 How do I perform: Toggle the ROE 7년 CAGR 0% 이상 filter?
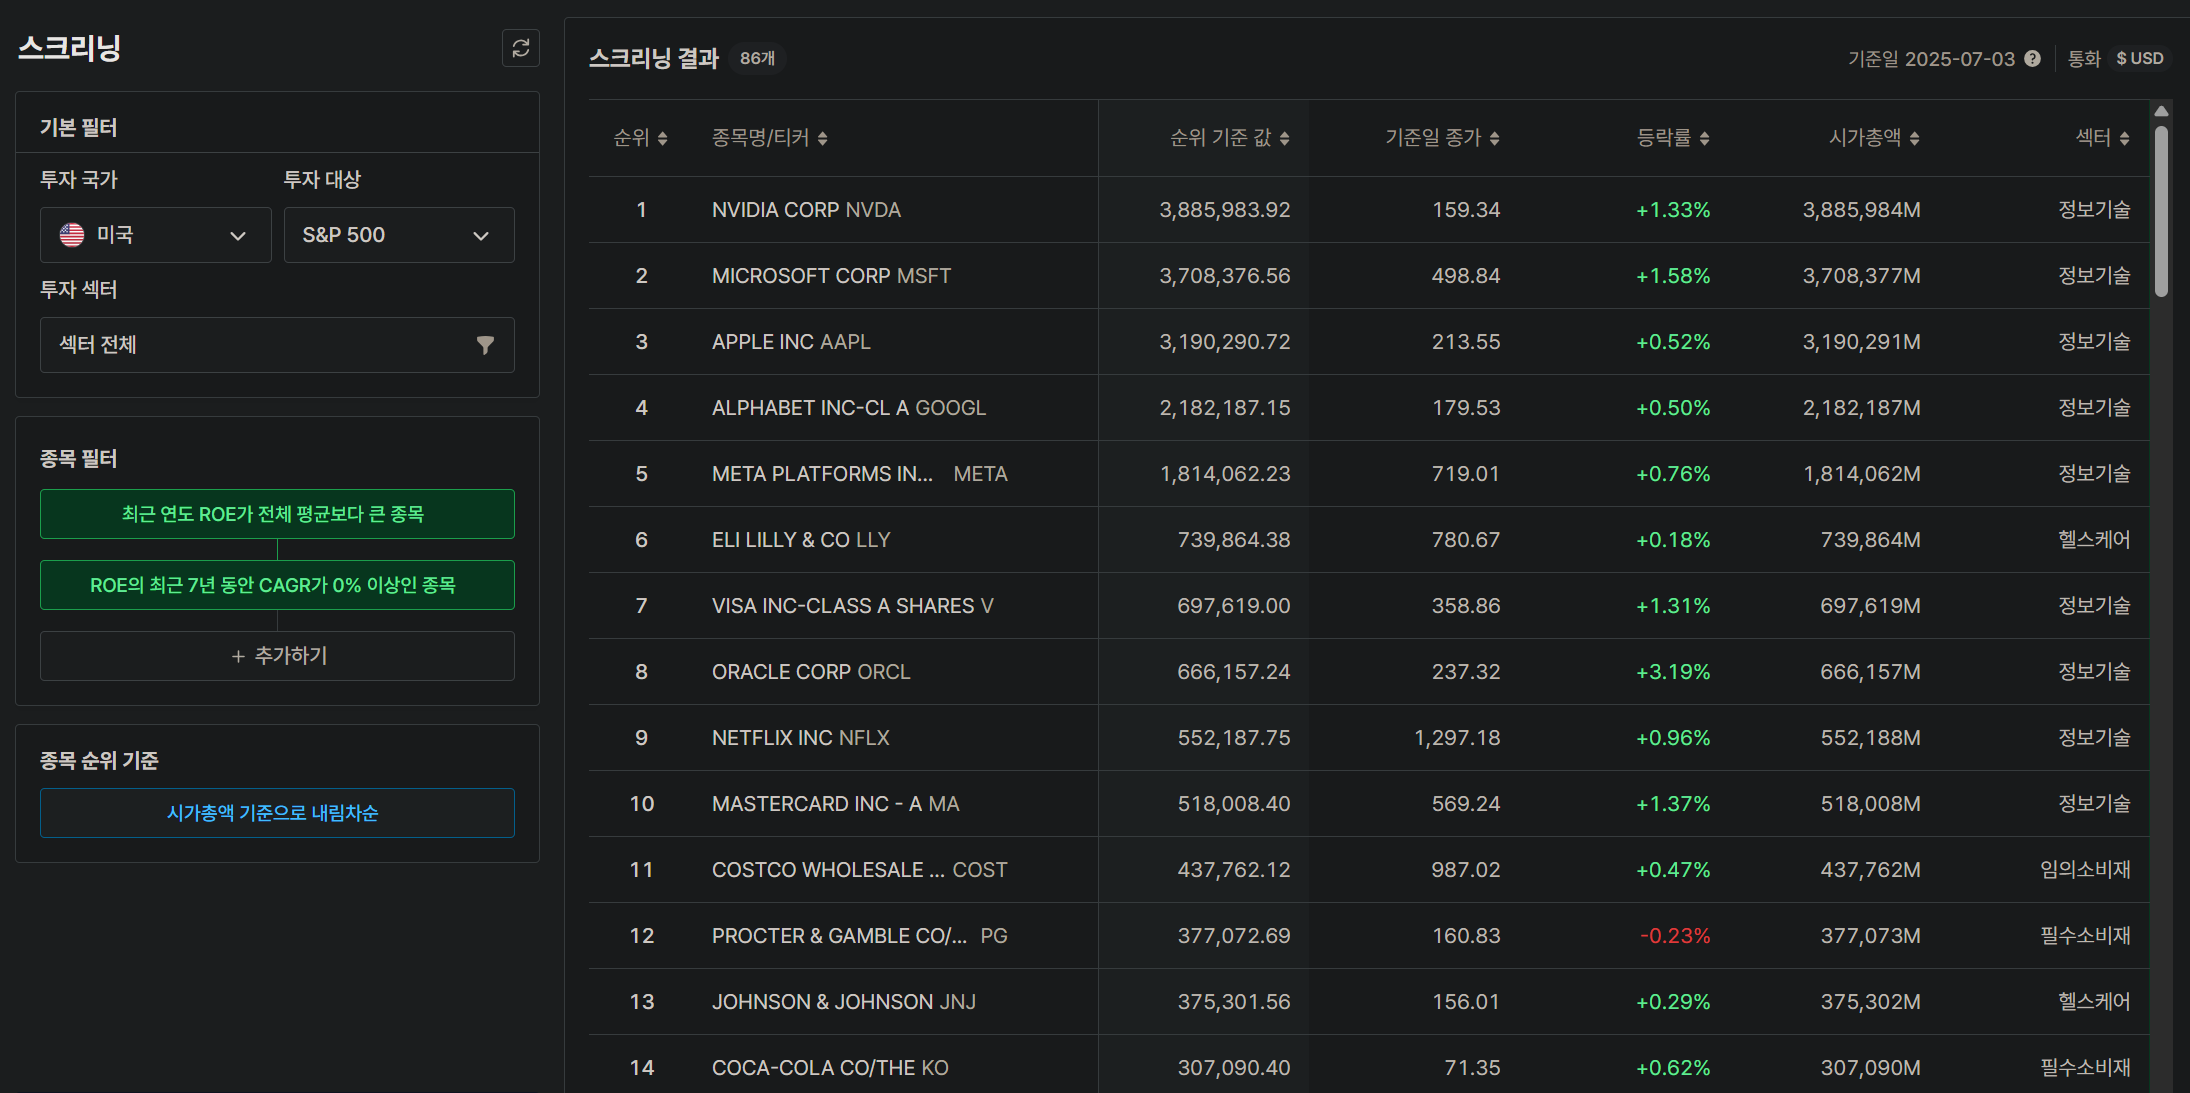click(277, 585)
